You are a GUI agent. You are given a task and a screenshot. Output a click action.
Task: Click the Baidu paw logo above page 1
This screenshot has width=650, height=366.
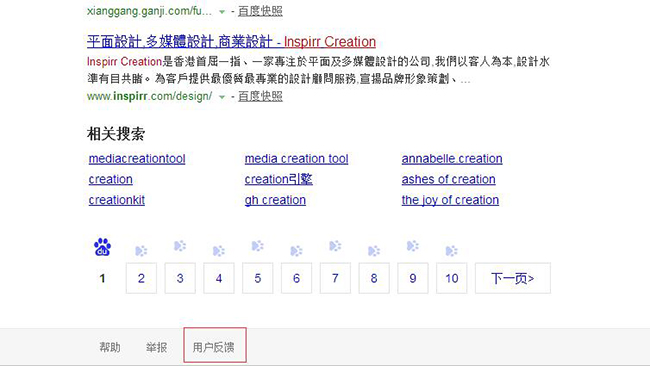[102, 247]
